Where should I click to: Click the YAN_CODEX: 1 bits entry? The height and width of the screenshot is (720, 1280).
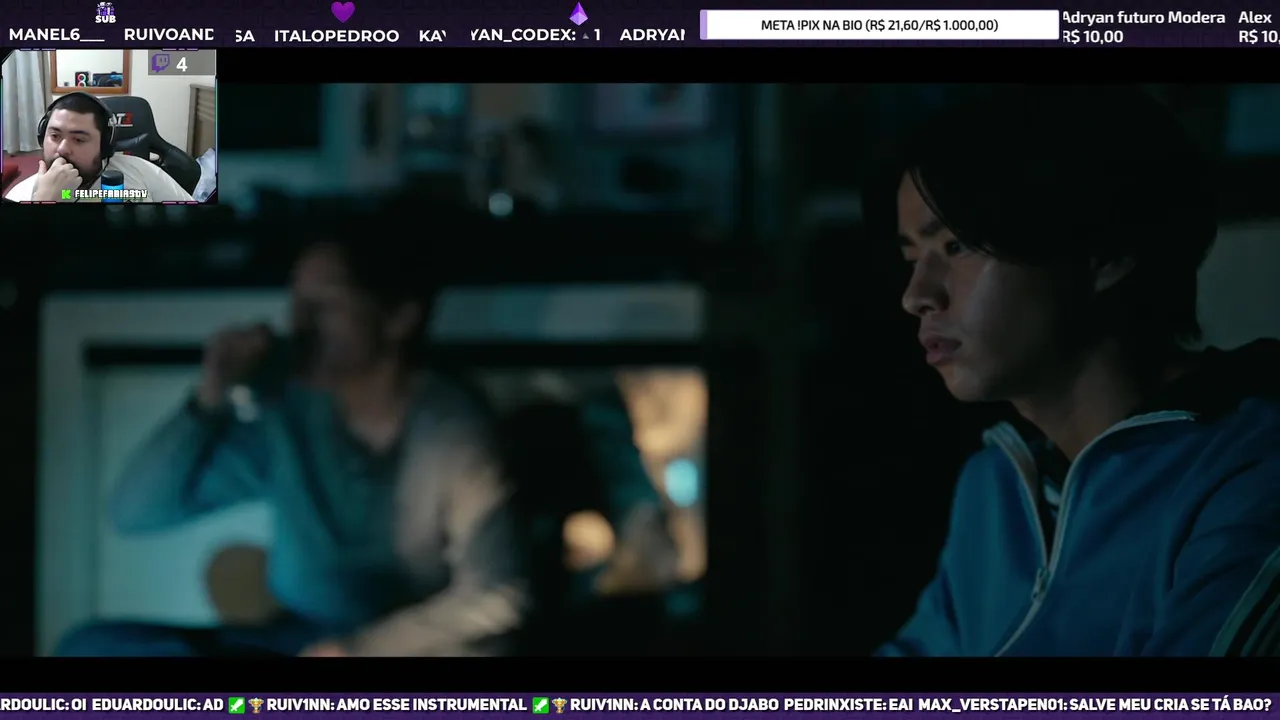point(536,35)
